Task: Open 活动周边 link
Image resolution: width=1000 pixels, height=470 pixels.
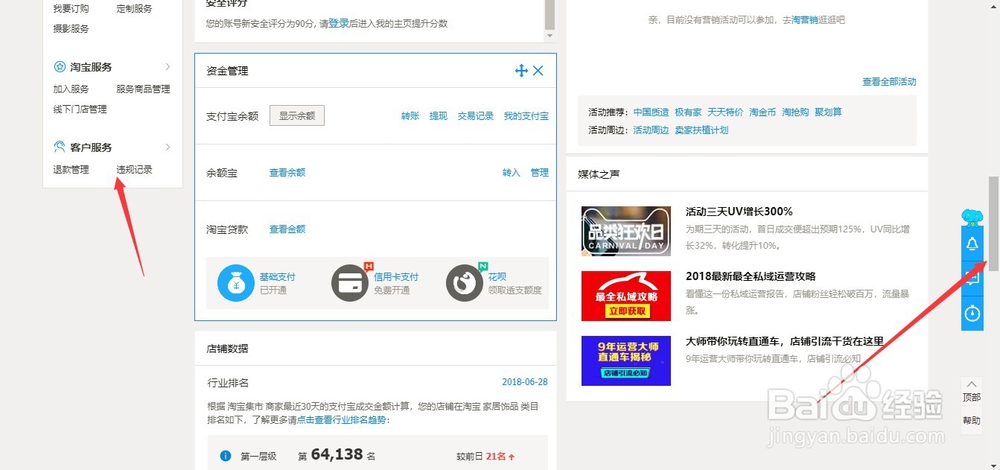Action: tap(651, 130)
